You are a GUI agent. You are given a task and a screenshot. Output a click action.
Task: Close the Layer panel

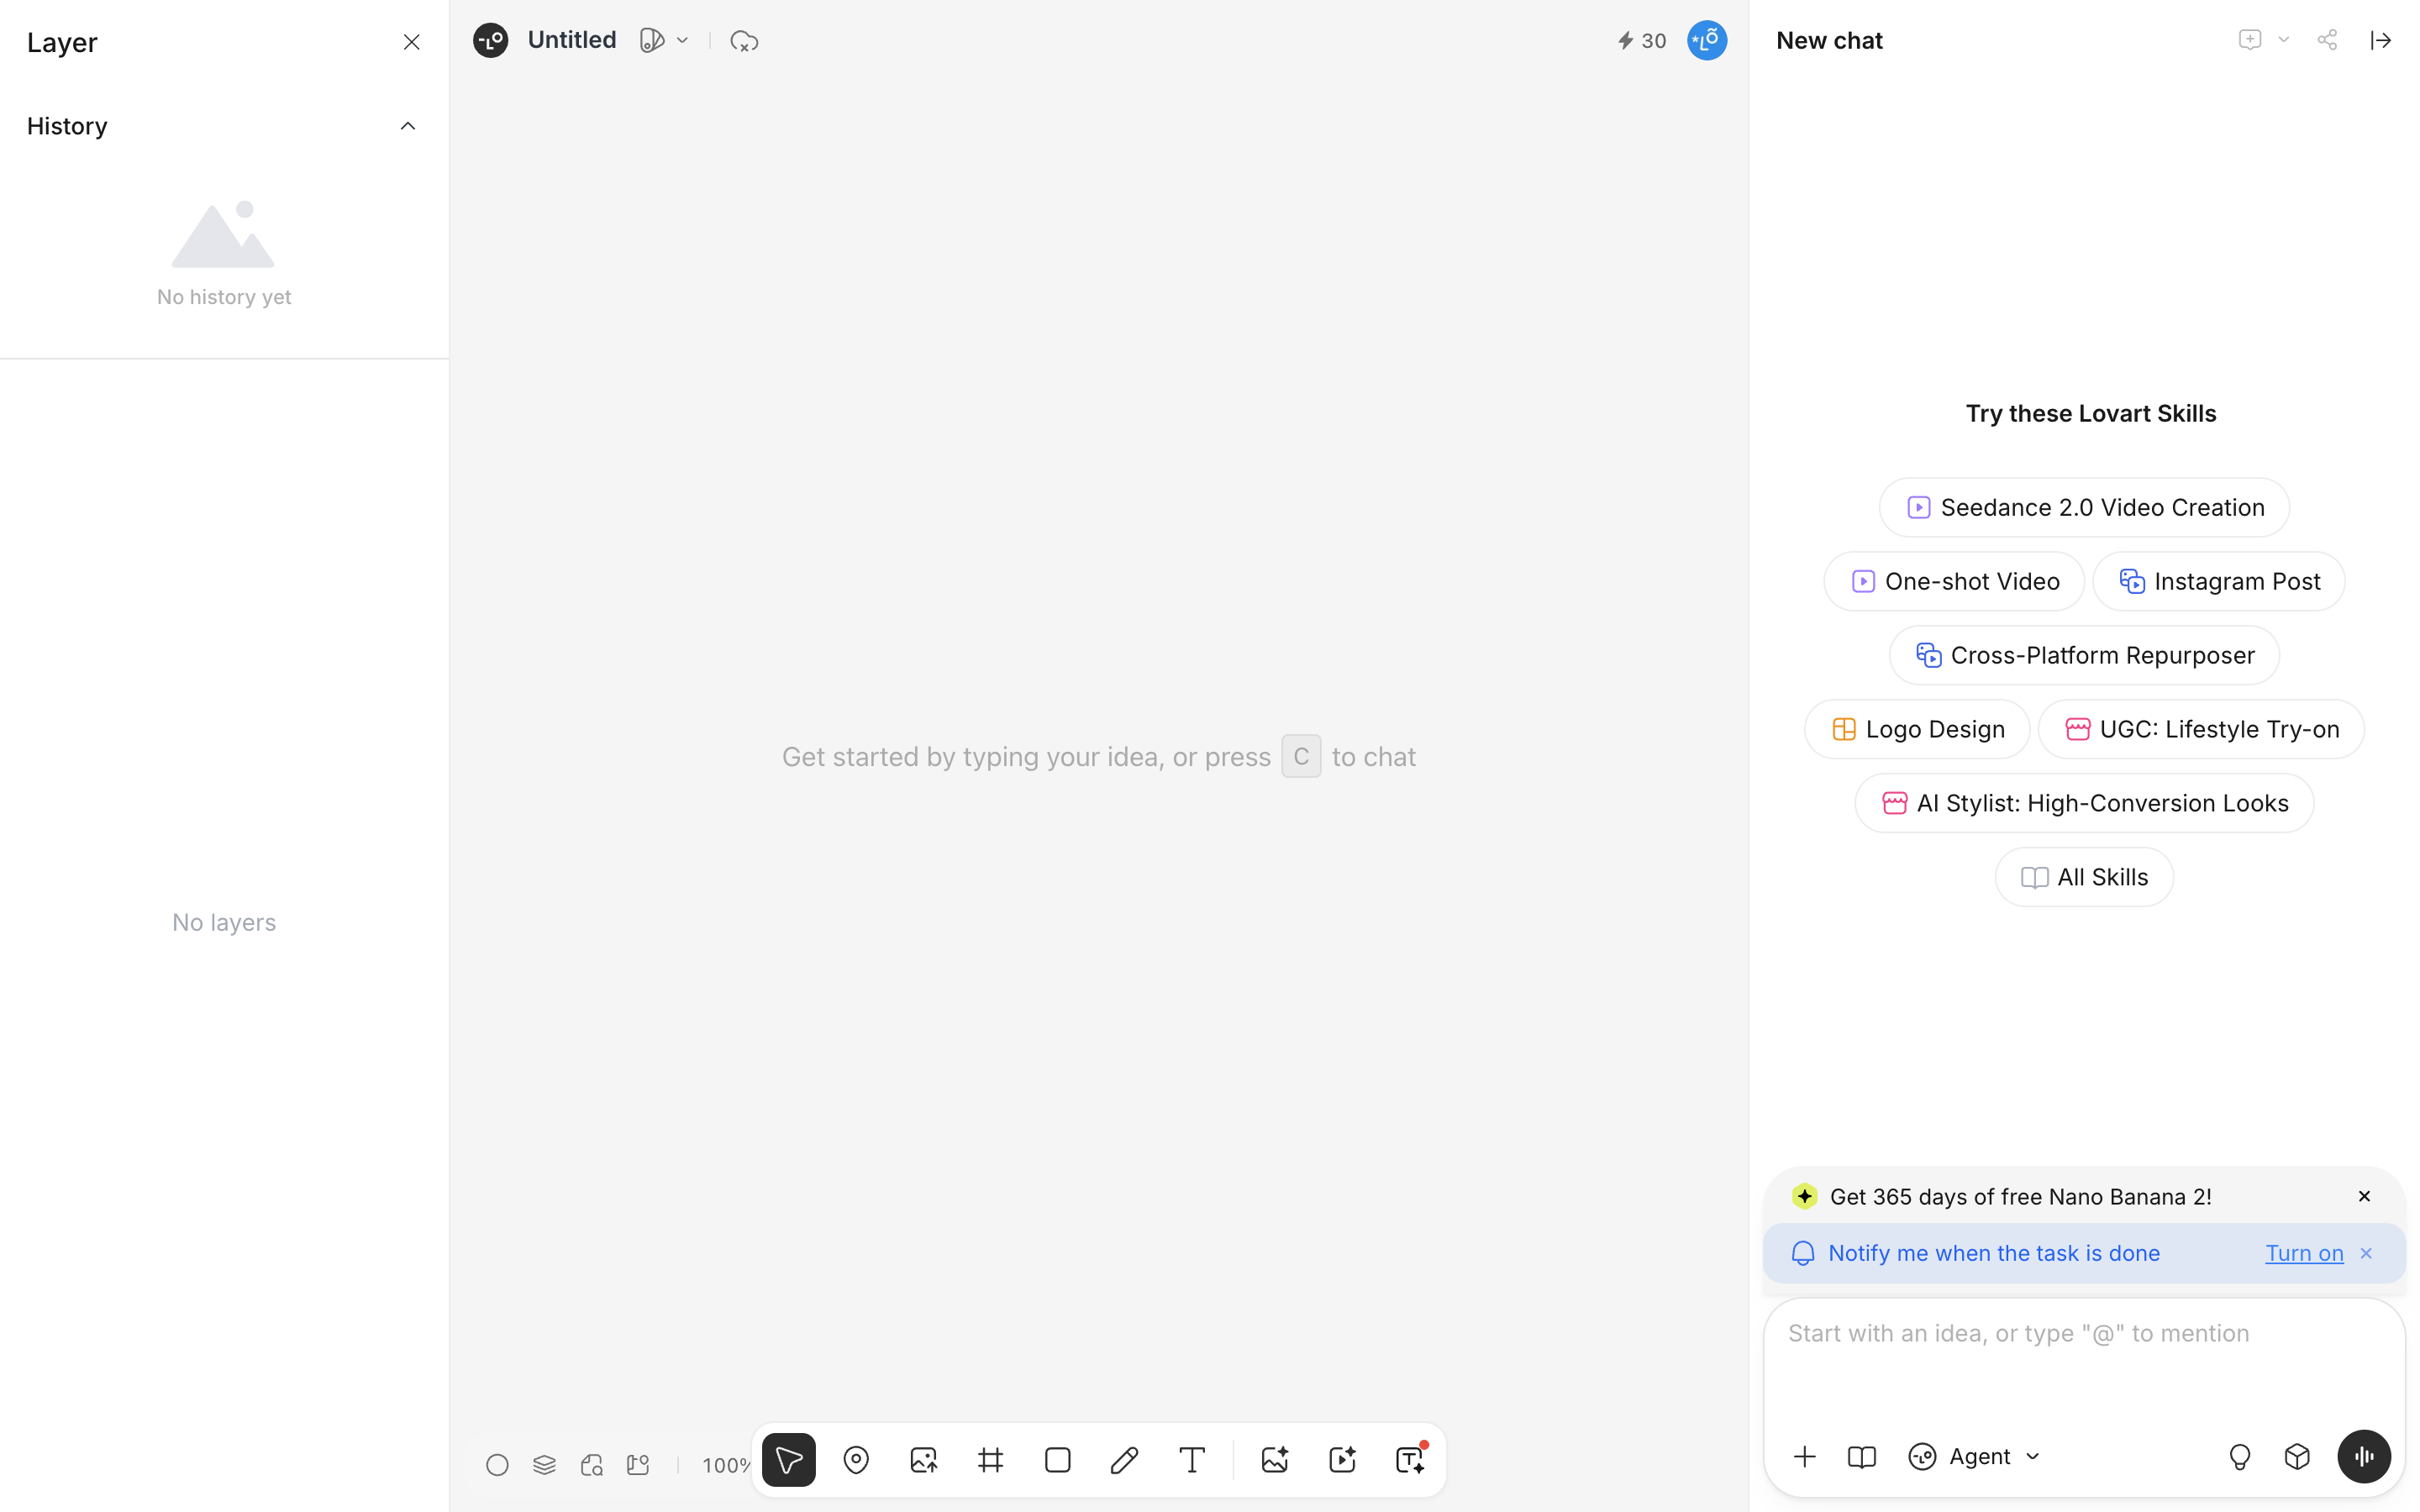pos(411,42)
